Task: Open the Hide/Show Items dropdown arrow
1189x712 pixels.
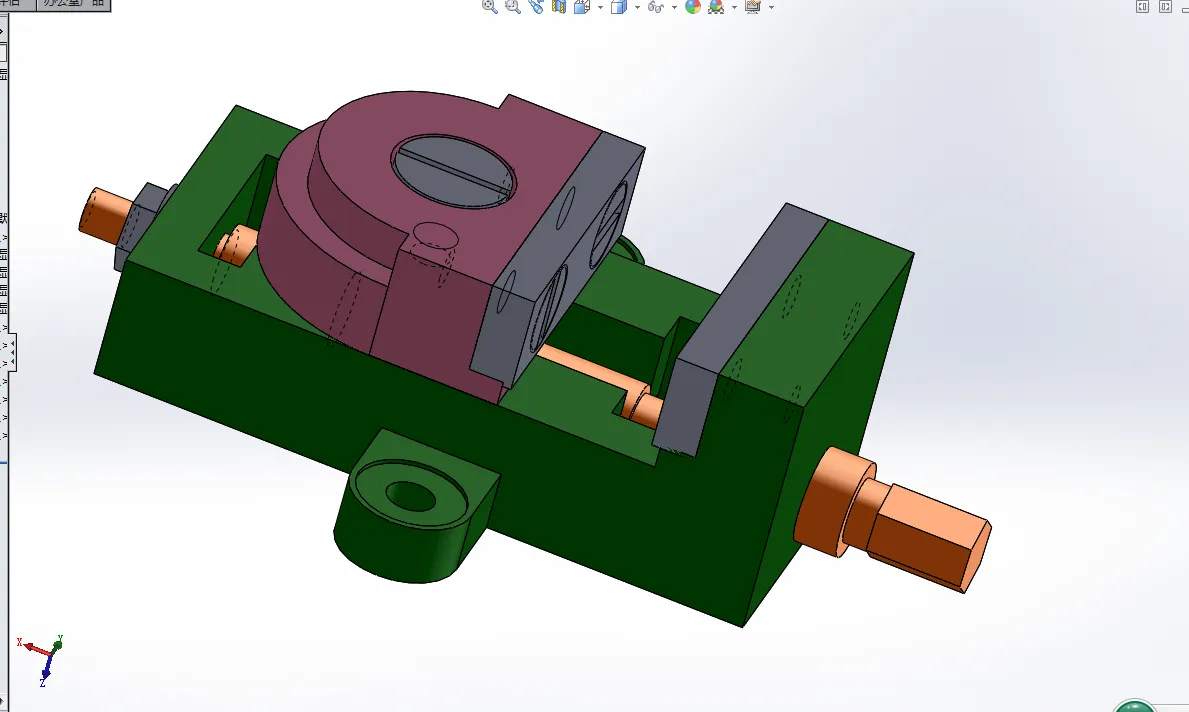Action: click(674, 8)
